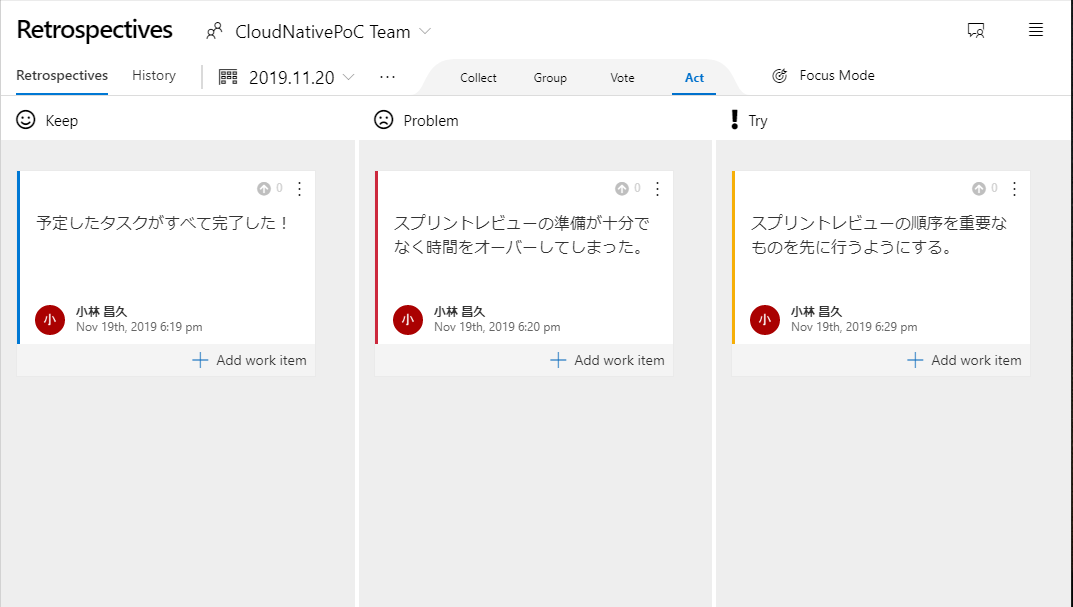Screen dimensions: 1073x607
Task: Open the 2019.11.20 retrospective date dropdown
Action: [x=348, y=76]
